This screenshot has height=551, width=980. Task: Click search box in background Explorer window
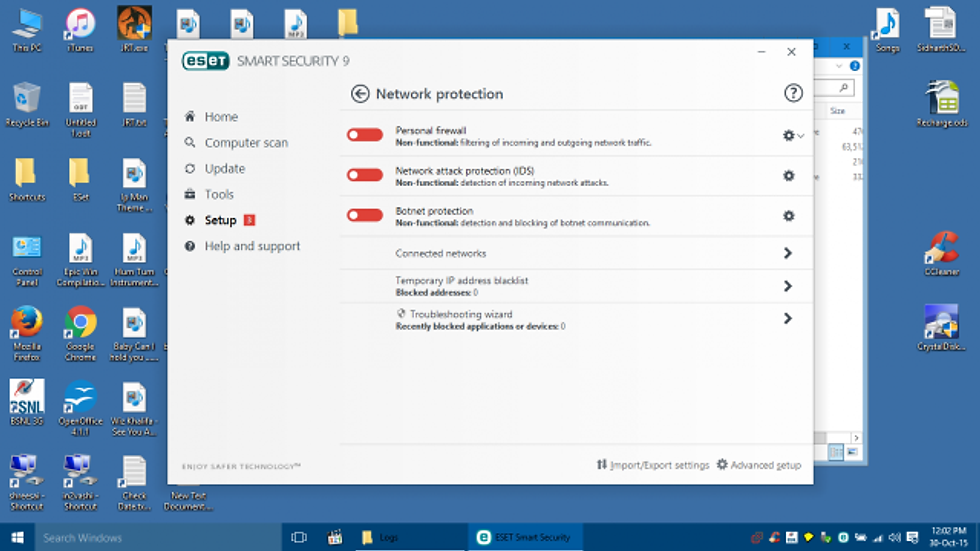(834, 88)
